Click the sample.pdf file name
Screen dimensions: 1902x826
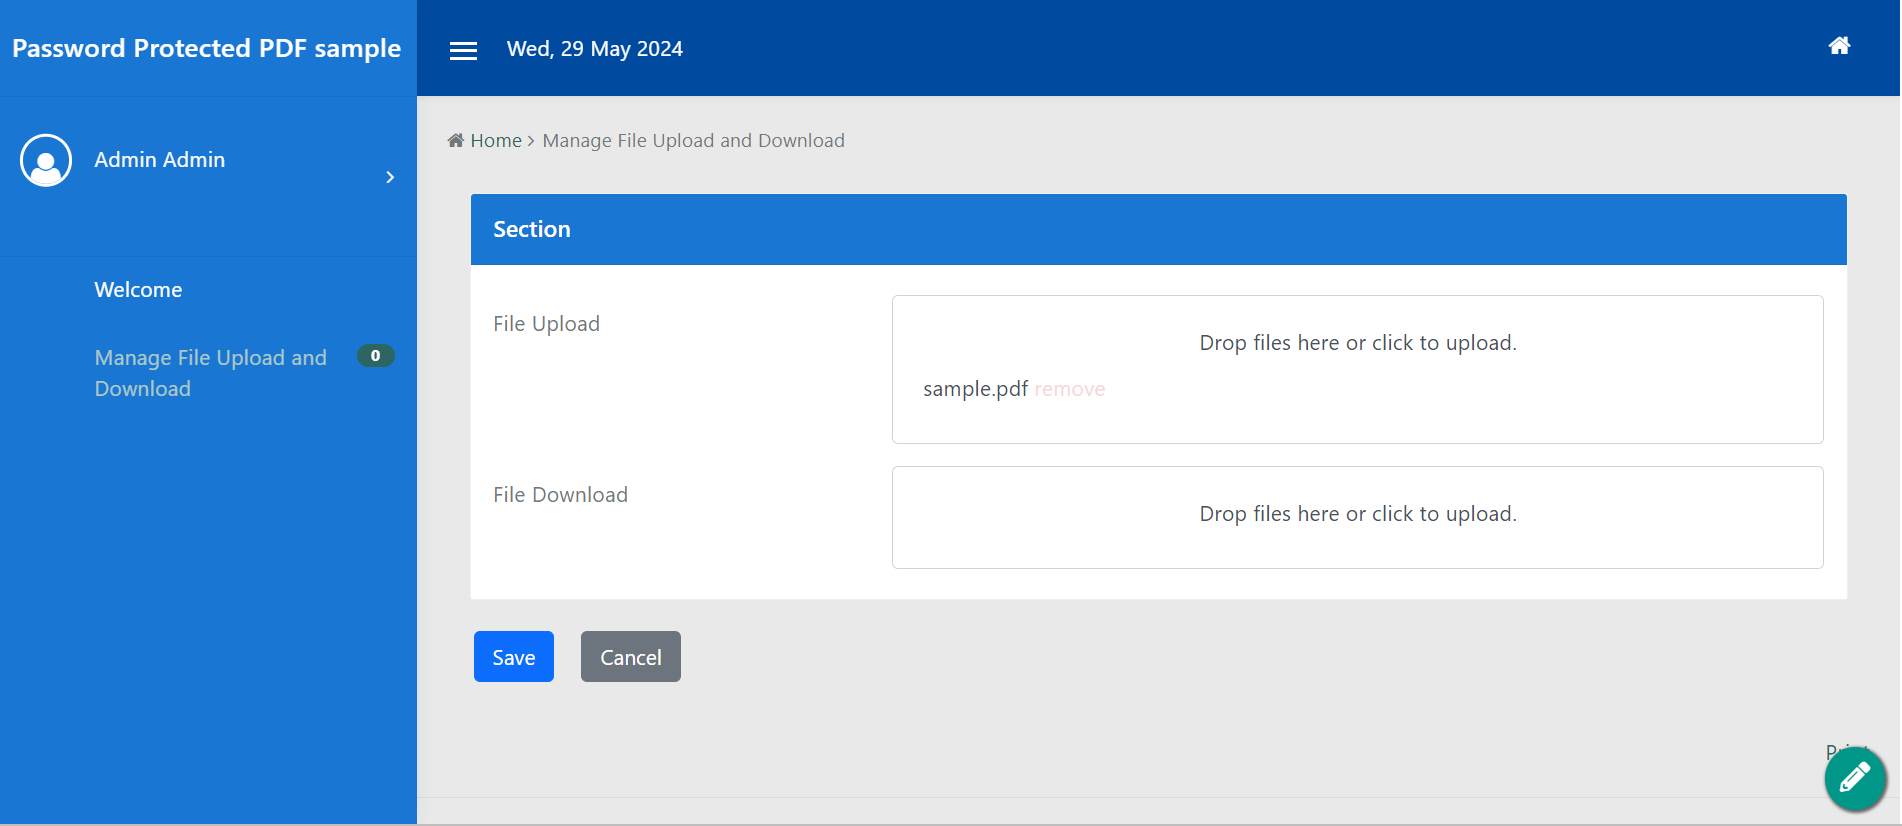coord(975,389)
